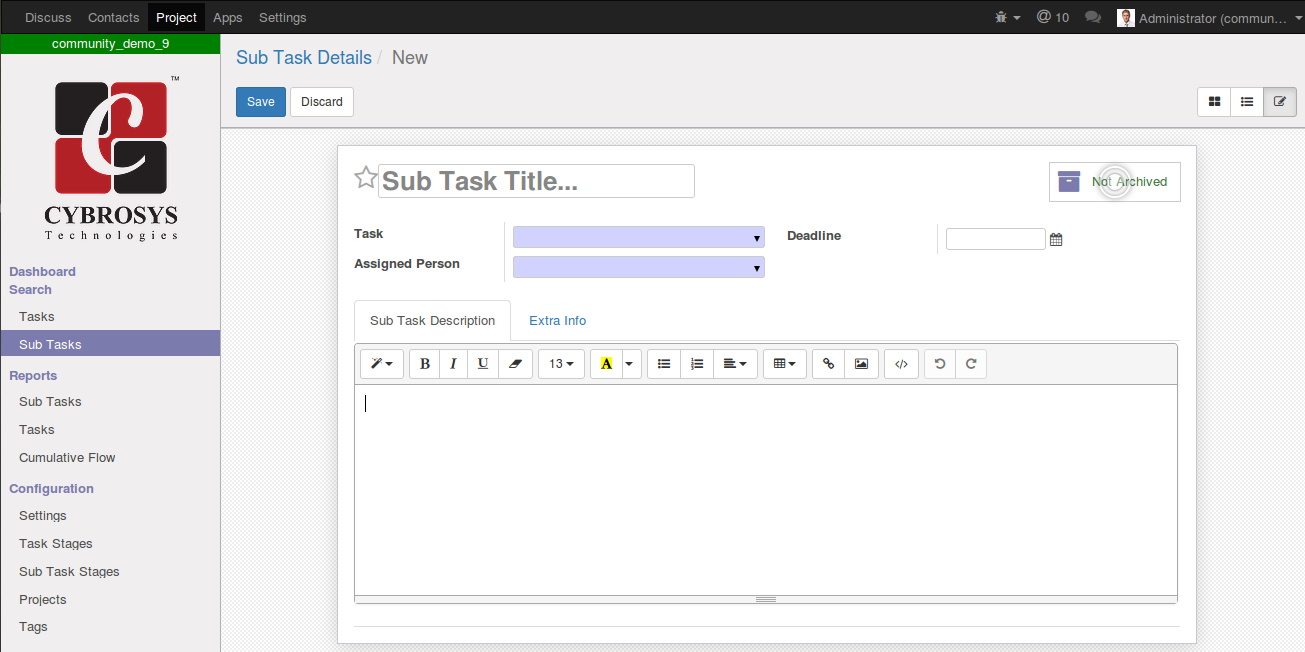This screenshot has width=1305, height=652.
Task: Open the Assigned Person dropdown
Action: tap(638, 267)
